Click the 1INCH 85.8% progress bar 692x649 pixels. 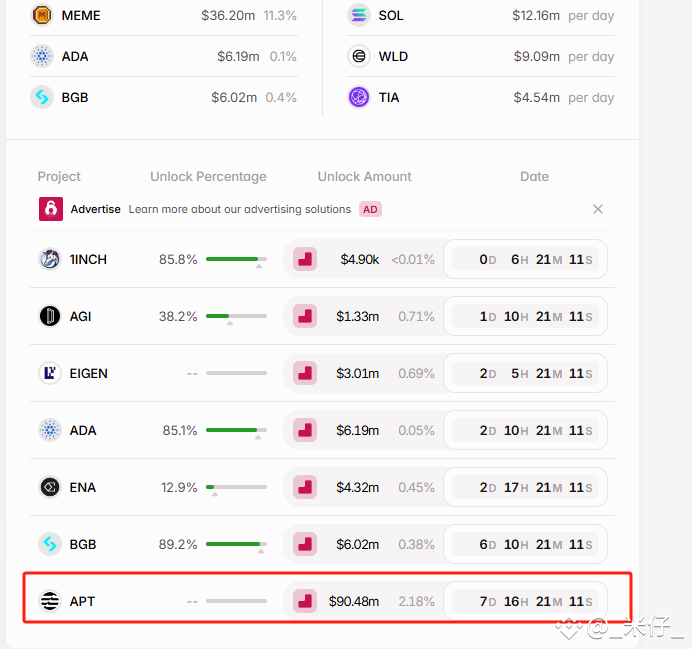[x=236, y=259]
